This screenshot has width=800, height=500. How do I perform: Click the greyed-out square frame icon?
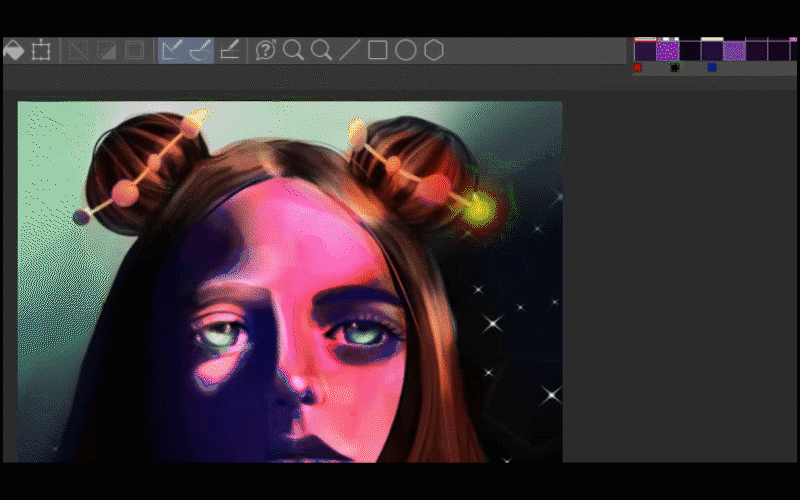pos(134,51)
